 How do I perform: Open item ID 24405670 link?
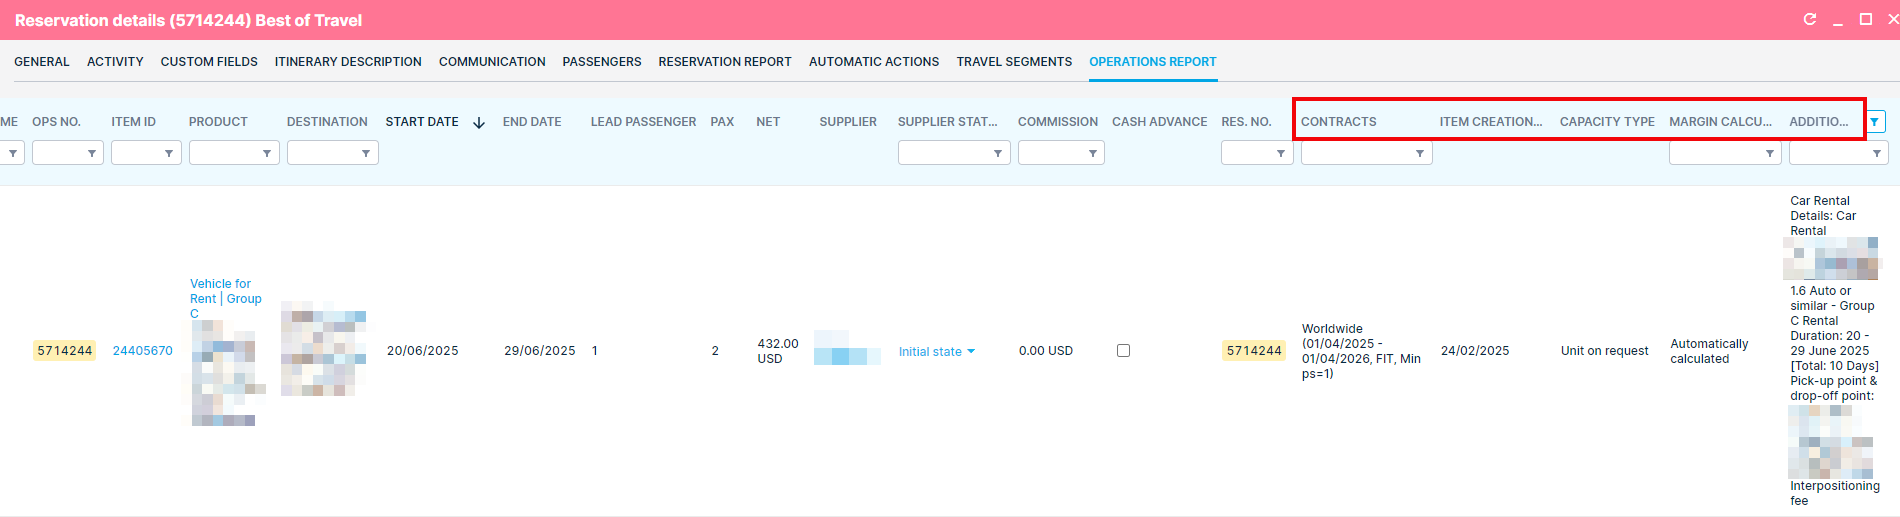coord(142,351)
